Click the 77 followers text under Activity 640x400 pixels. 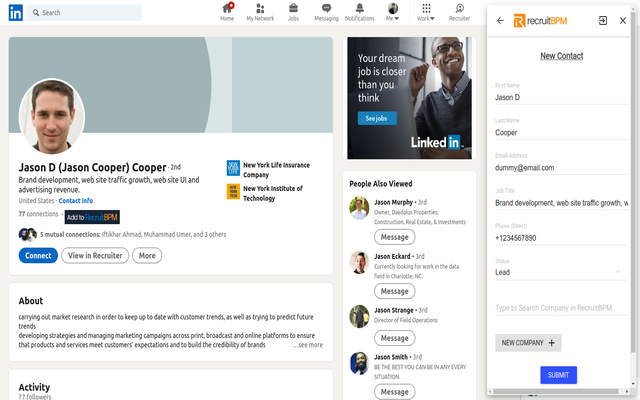click(x=35, y=397)
